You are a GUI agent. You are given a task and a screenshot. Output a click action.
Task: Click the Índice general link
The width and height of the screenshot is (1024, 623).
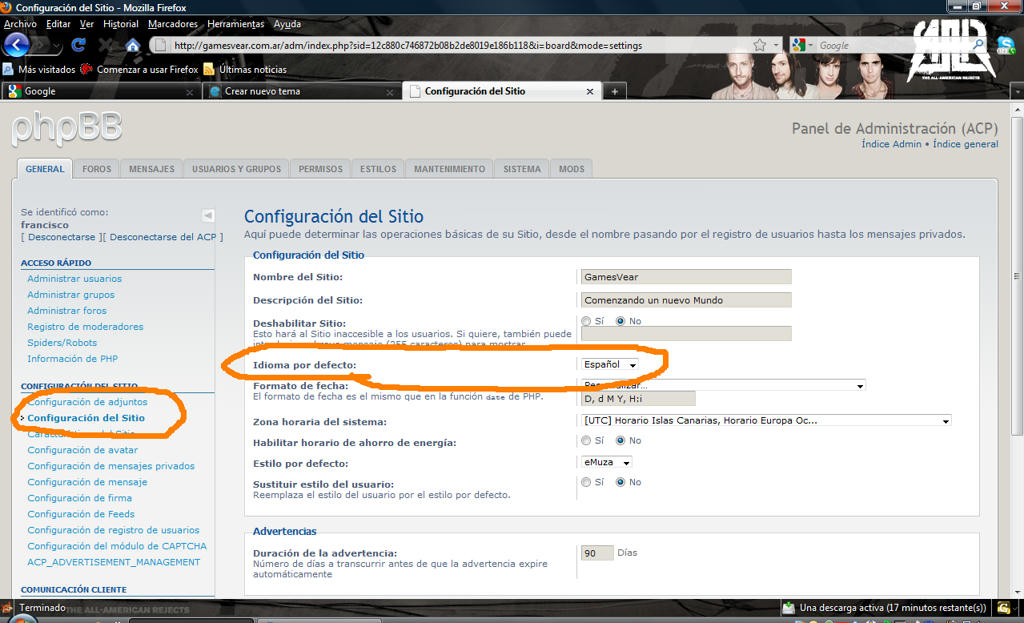965,144
